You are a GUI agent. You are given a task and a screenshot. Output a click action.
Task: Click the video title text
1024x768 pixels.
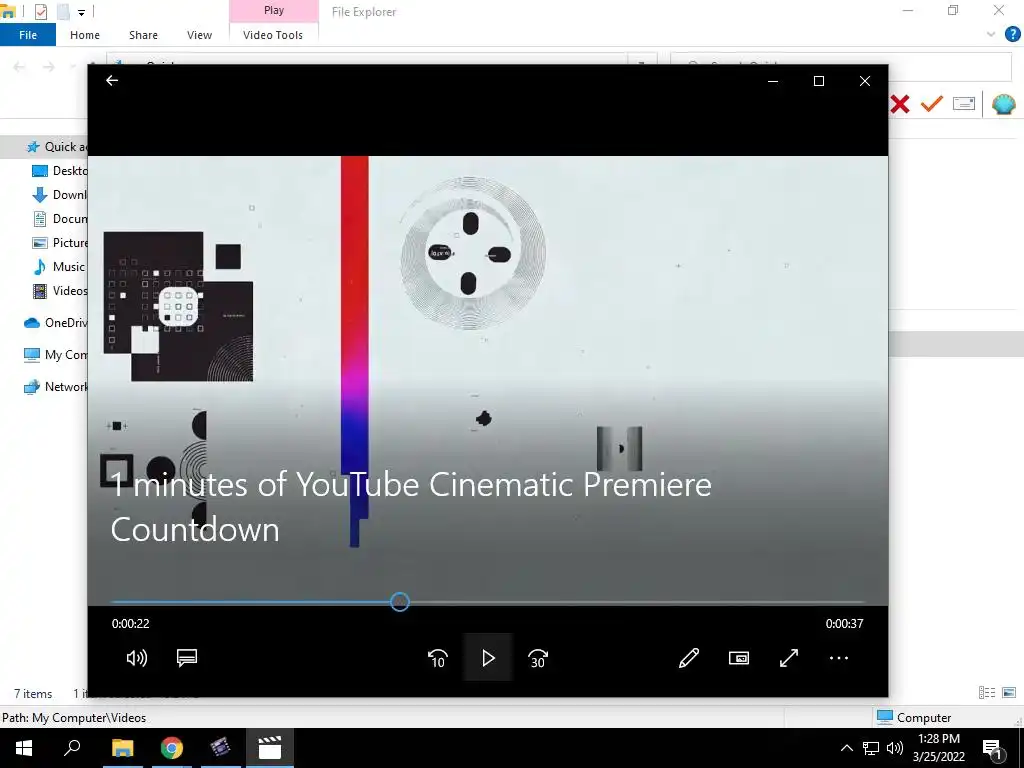coord(411,507)
